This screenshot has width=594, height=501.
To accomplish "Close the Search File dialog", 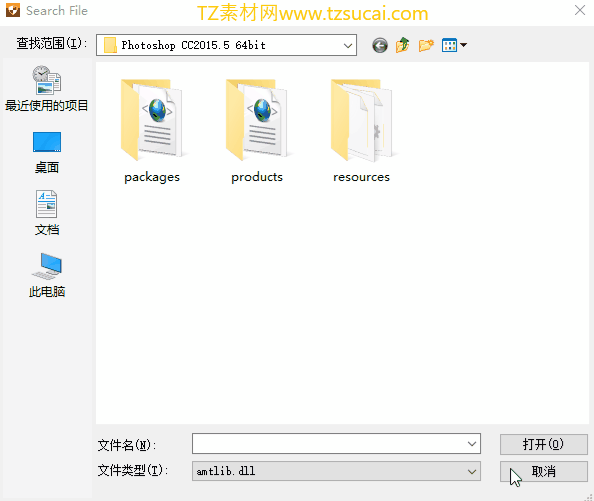I will 580,11.
